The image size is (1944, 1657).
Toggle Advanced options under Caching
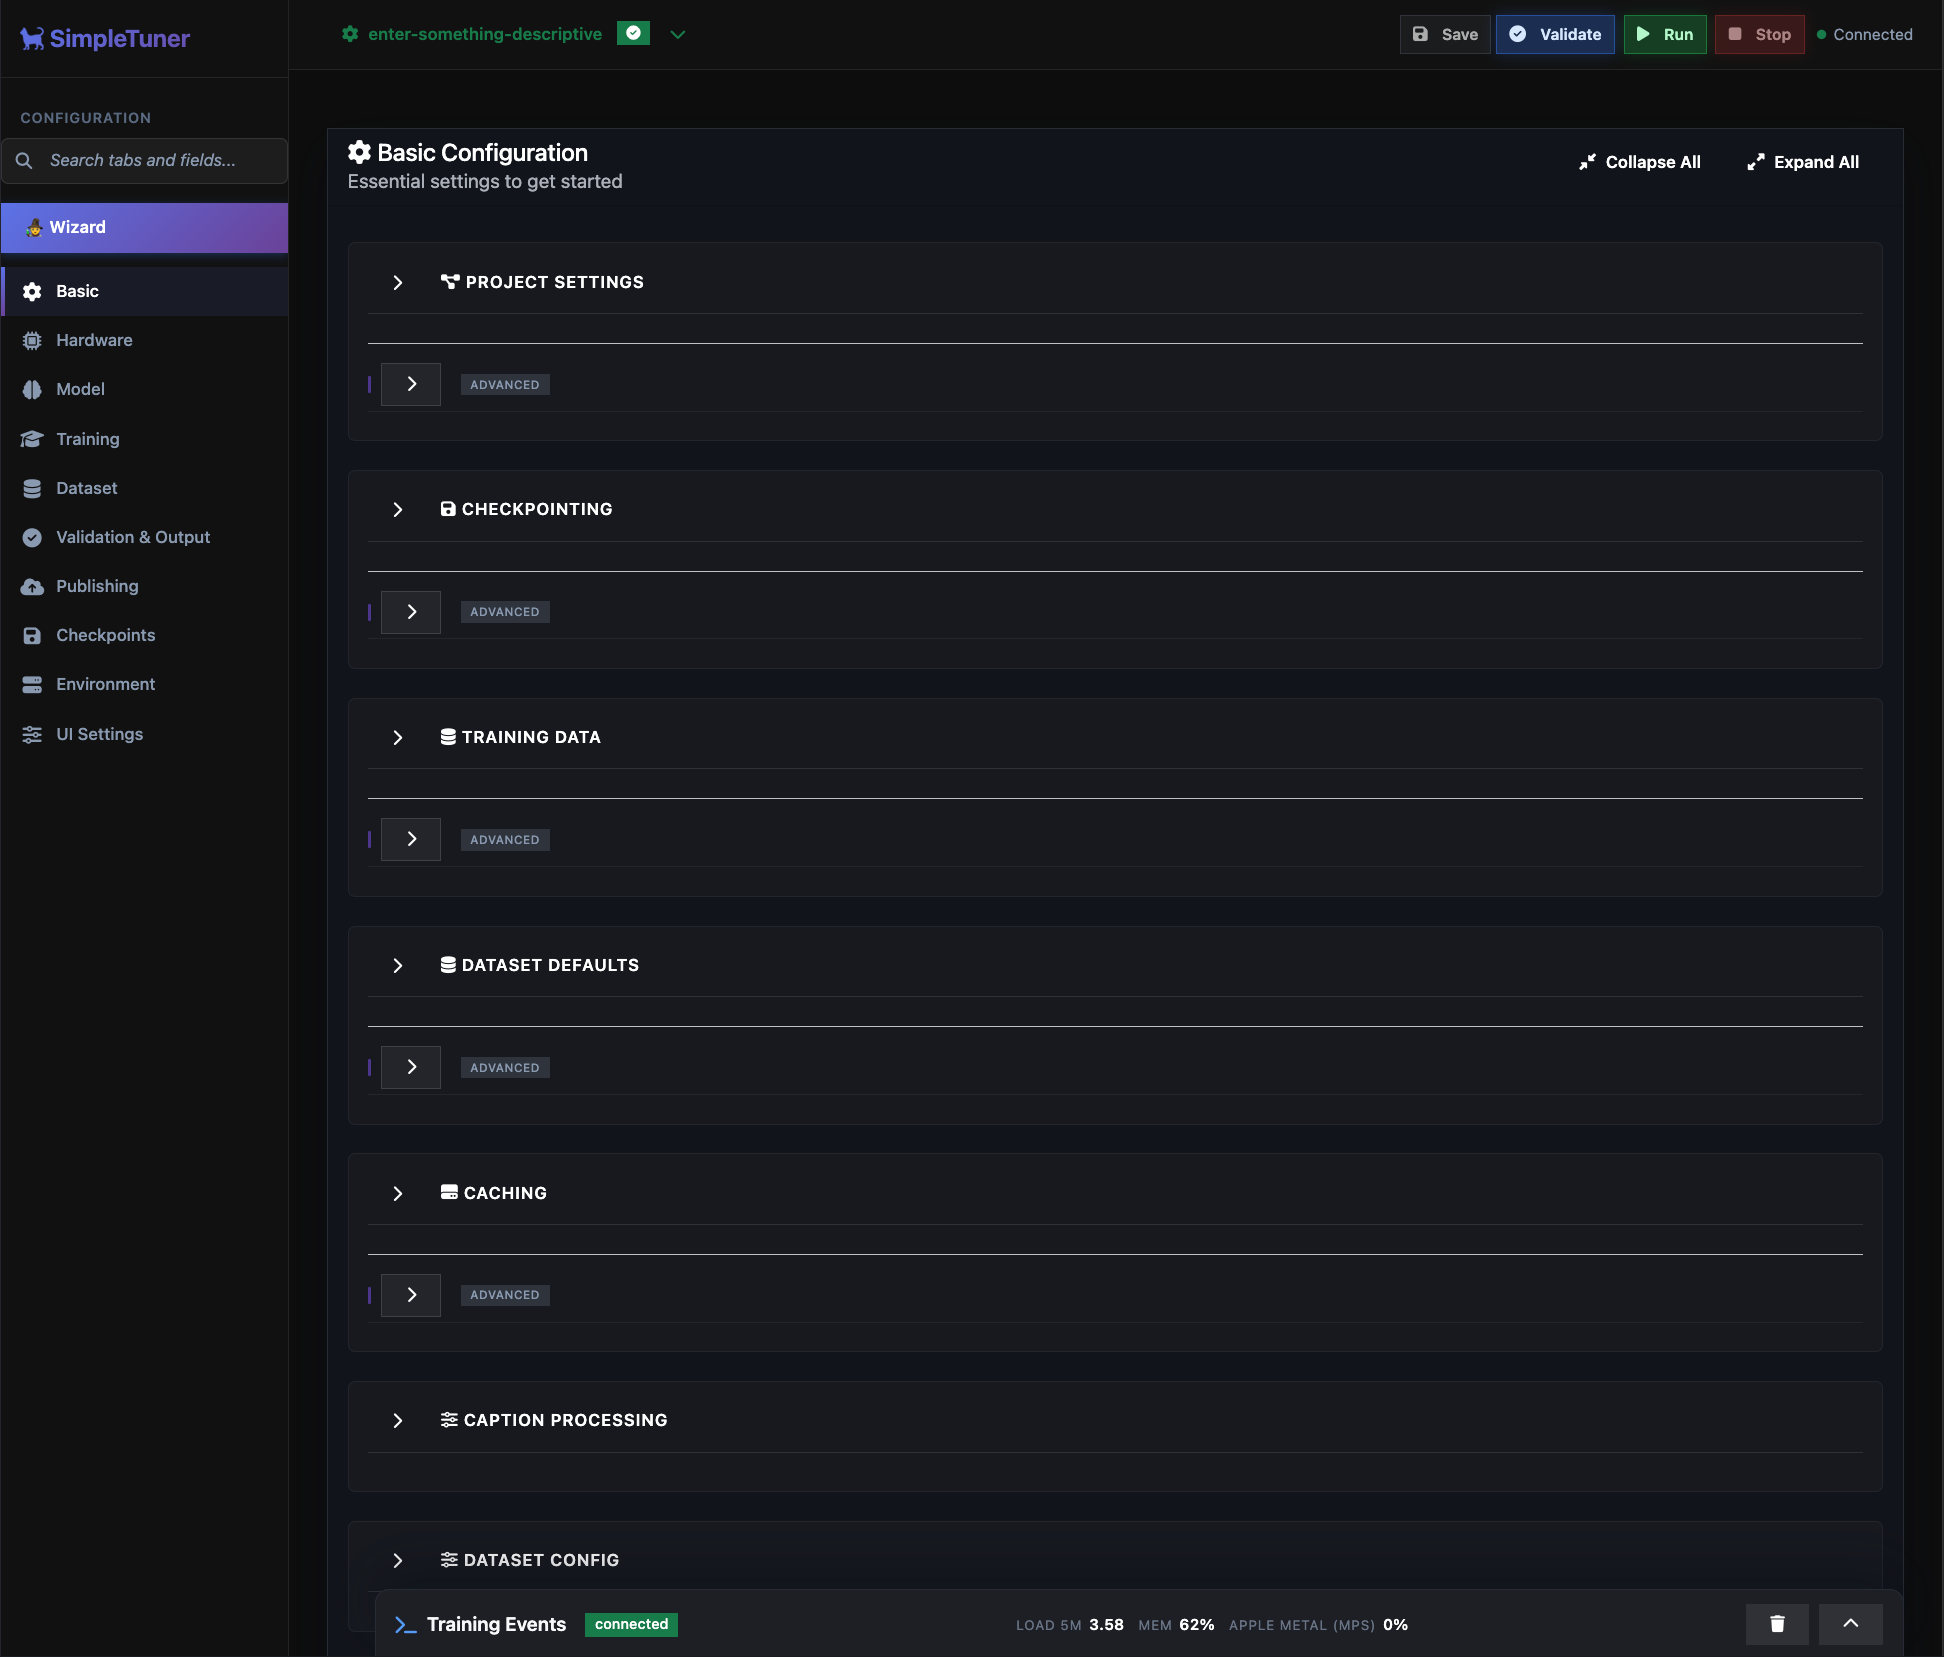coord(411,1295)
